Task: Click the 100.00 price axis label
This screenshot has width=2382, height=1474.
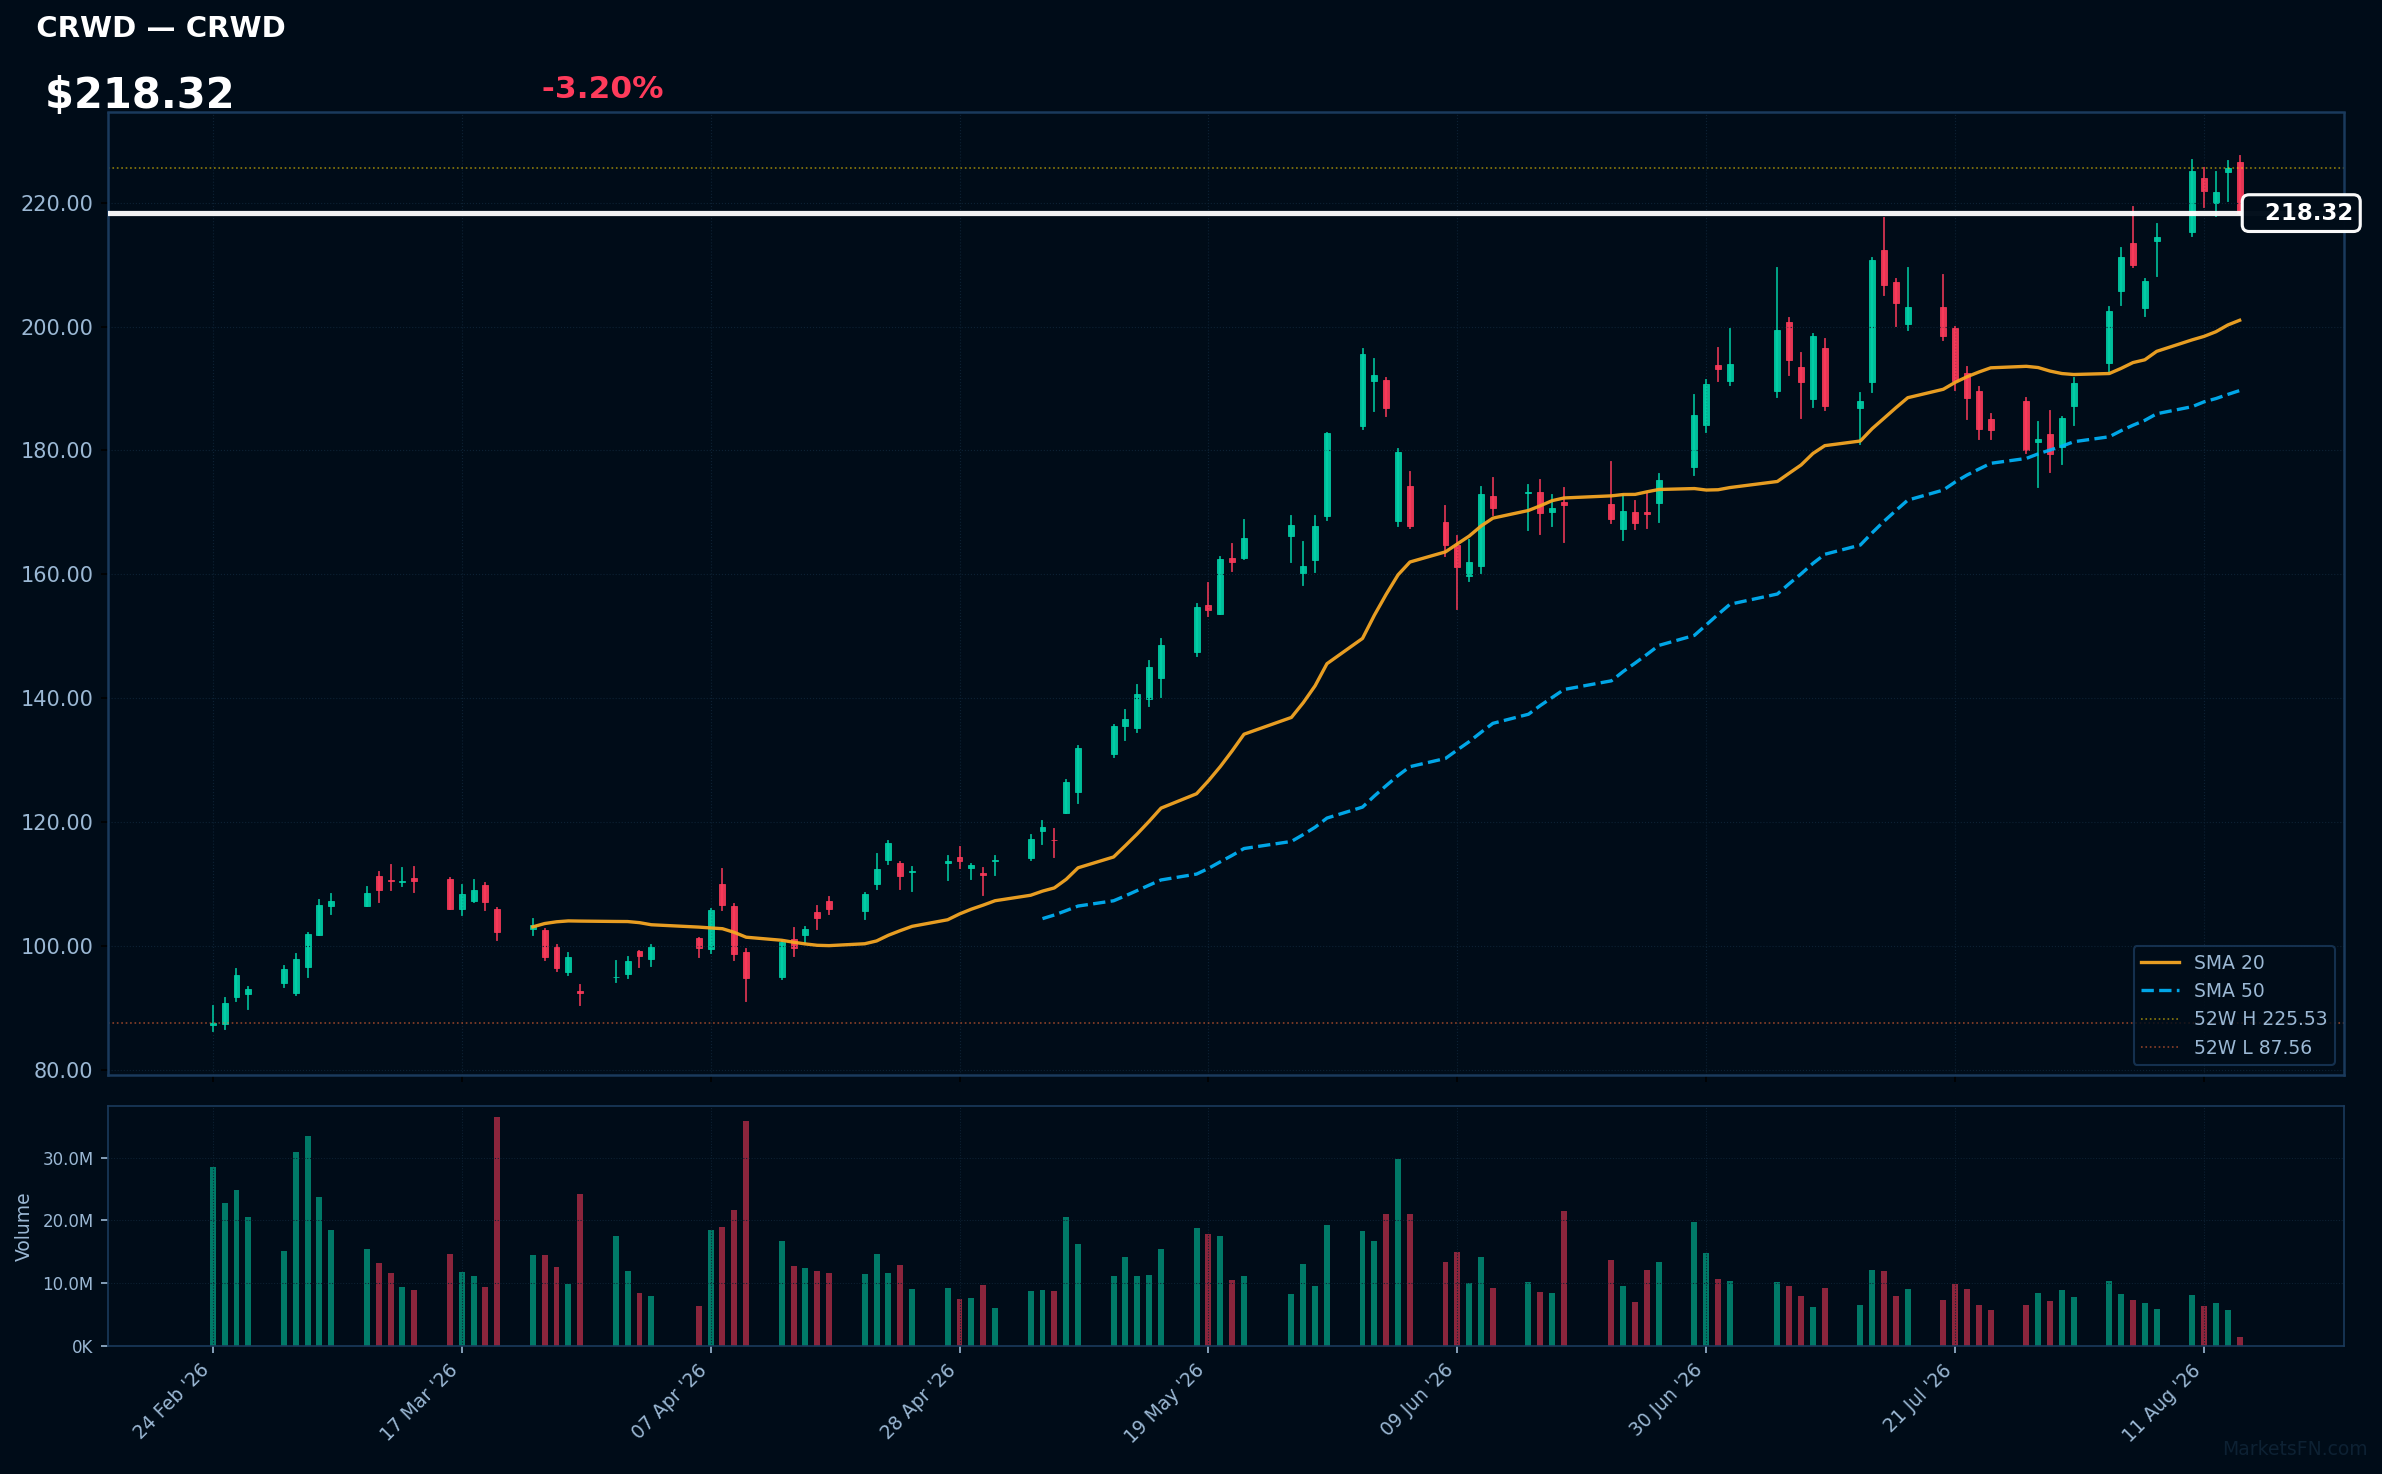Action: coord(57,946)
